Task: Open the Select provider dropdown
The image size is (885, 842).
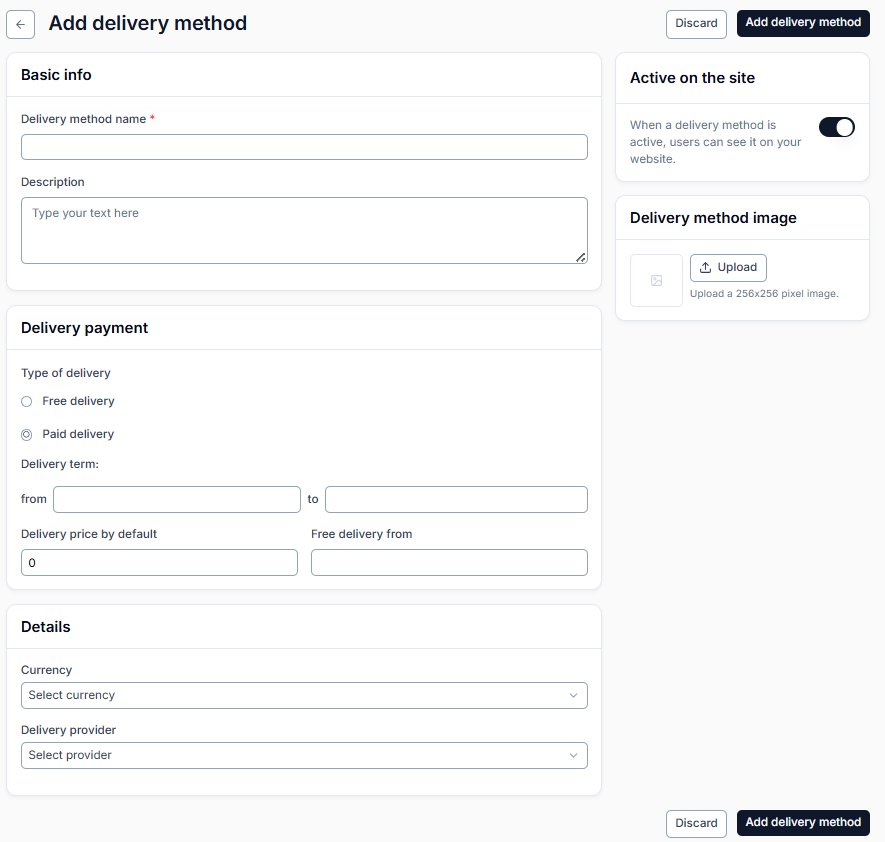Action: click(x=304, y=755)
